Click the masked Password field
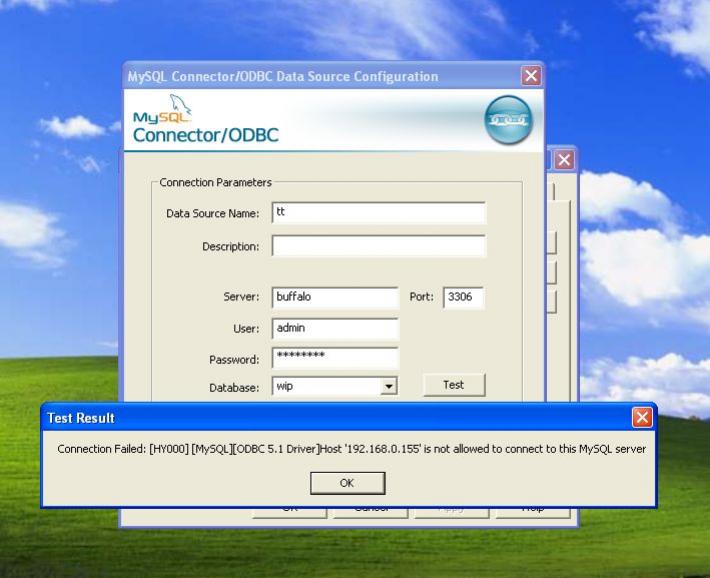The width and height of the screenshot is (710, 578). point(335,358)
